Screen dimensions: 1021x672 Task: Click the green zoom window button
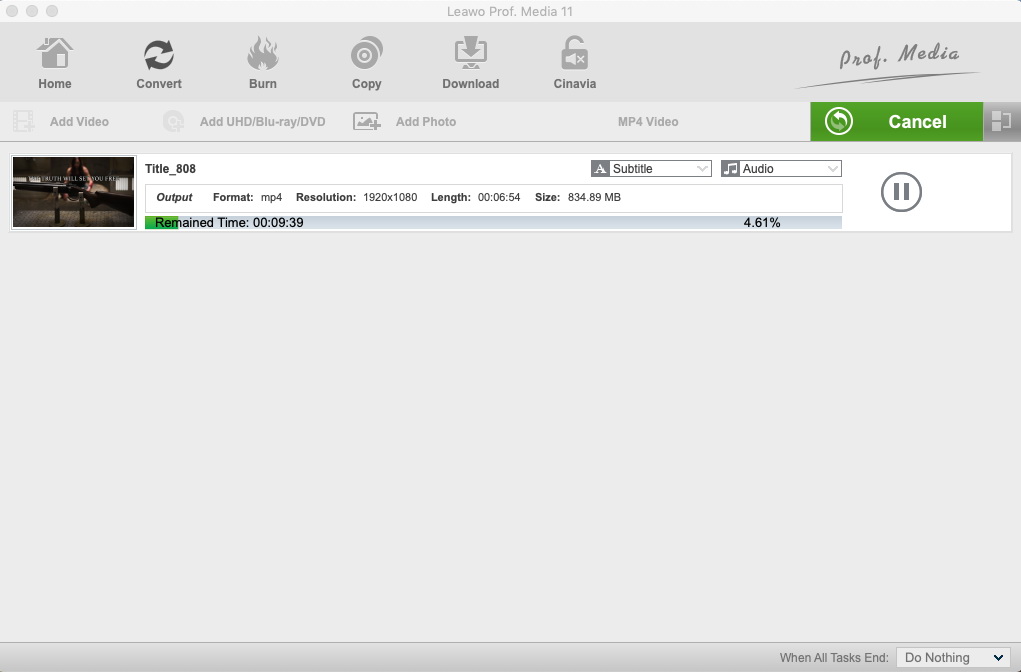click(52, 11)
